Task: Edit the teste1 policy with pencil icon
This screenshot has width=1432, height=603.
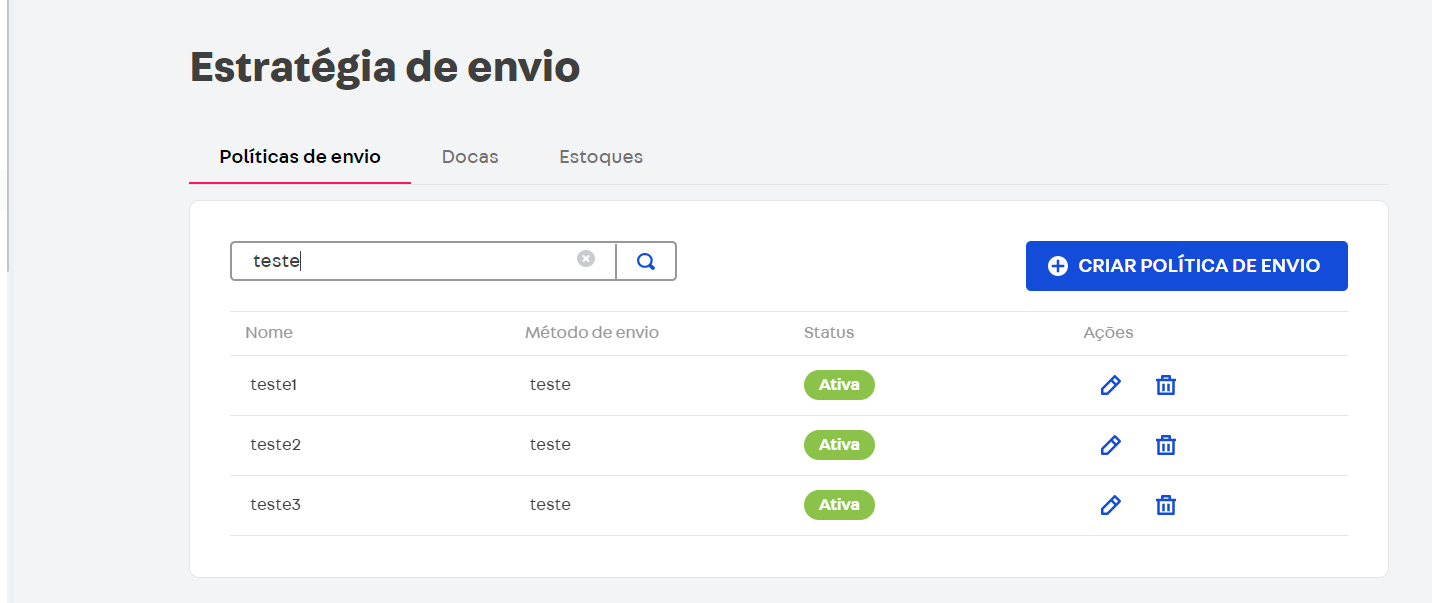Action: pos(1110,385)
